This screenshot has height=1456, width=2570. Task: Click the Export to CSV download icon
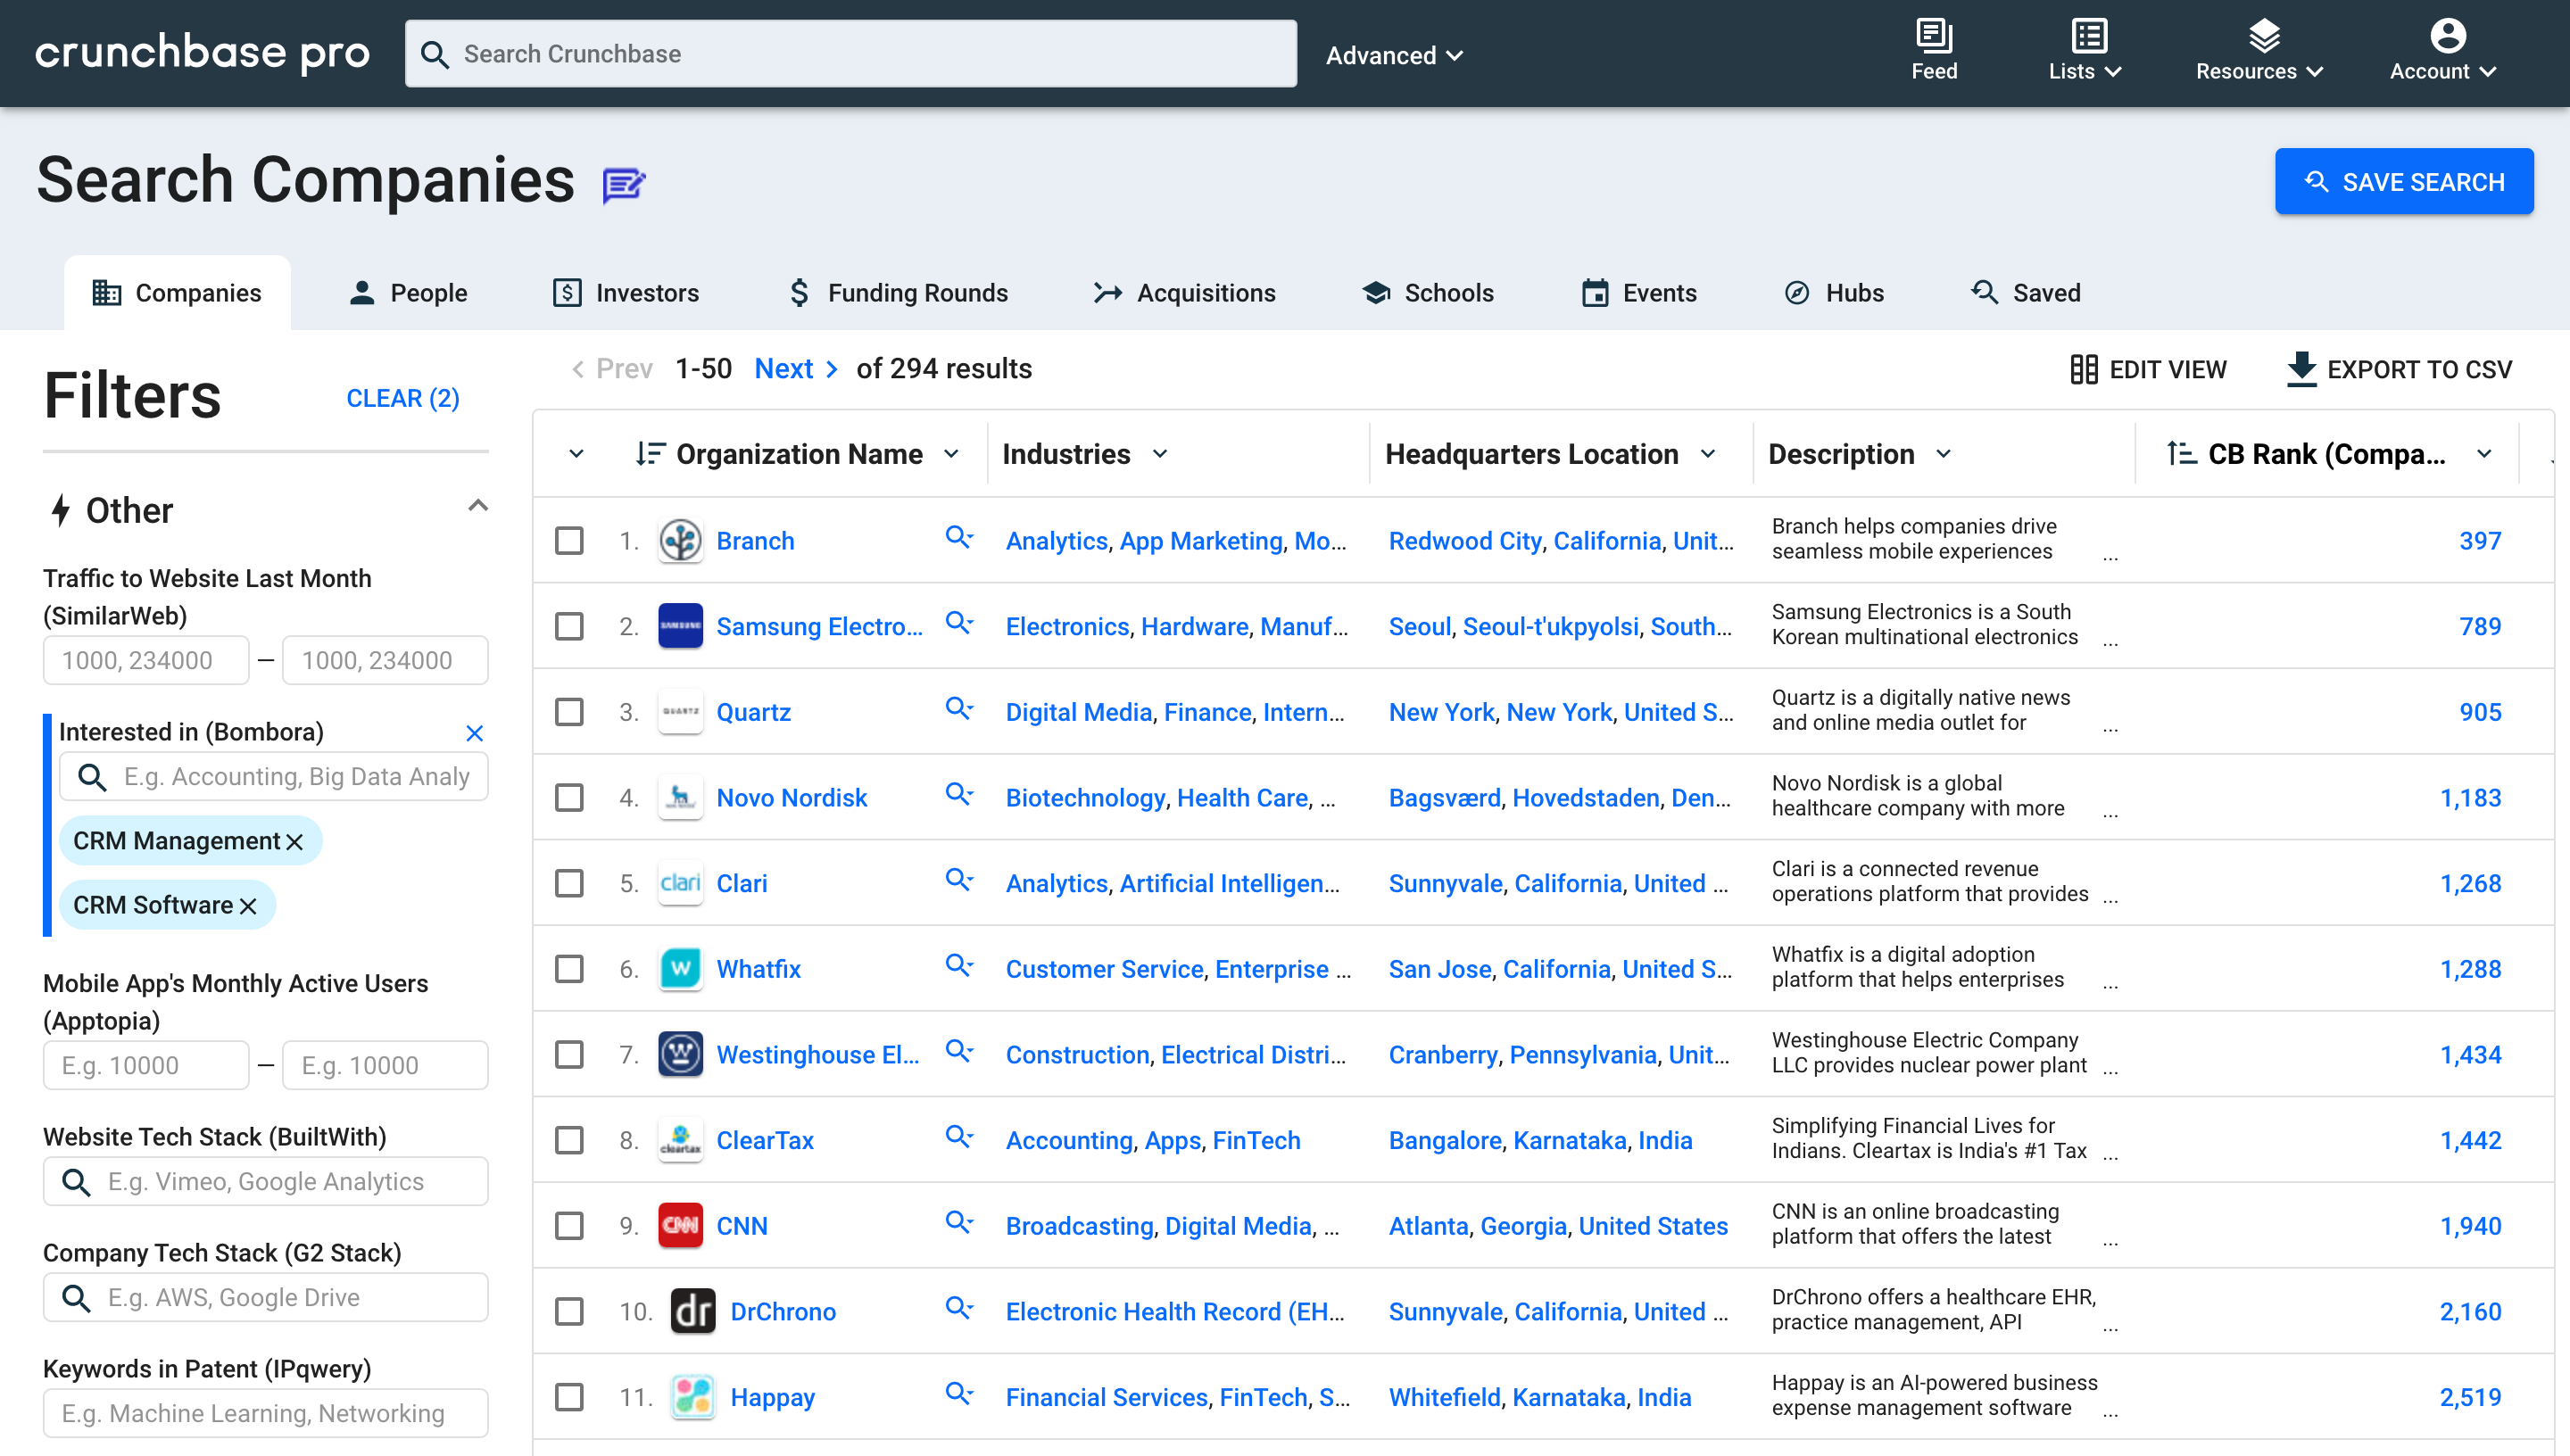(x=2302, y=369)
